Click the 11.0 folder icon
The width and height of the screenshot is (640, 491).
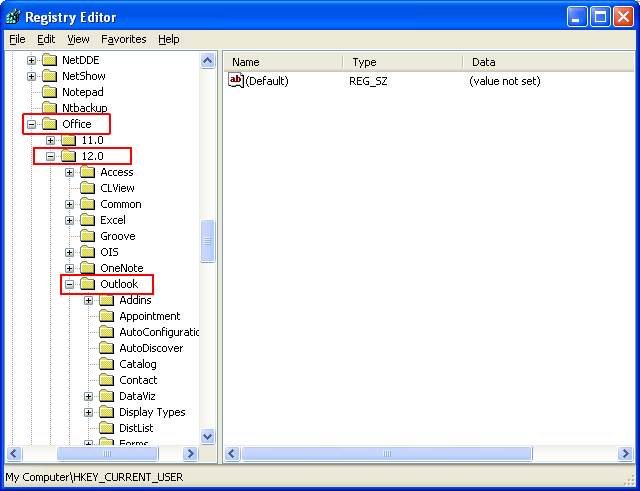69,140
